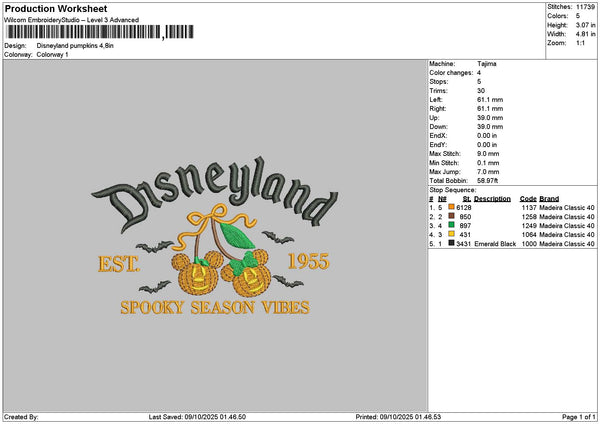Click the design name 'Disneyland pumpkins 4,8in'
Viewport: 600px width, 424px height.
click(75, 46)
